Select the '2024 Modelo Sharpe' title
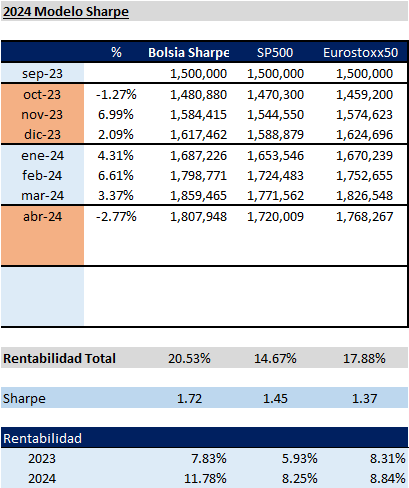Image resolution: width=409 pixels, height=488 pixels. coord(66,12)
